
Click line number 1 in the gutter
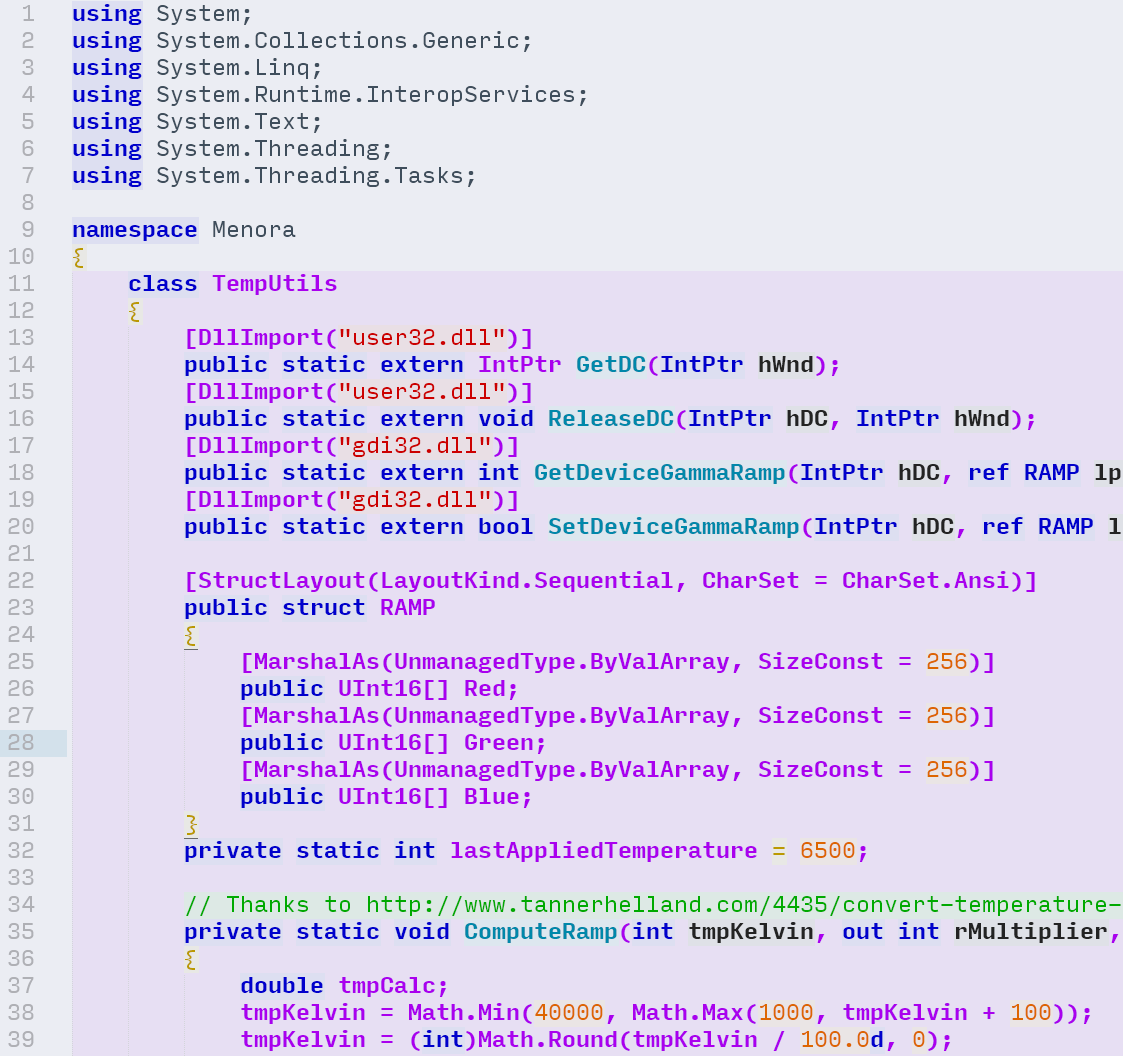coord(27,14)
